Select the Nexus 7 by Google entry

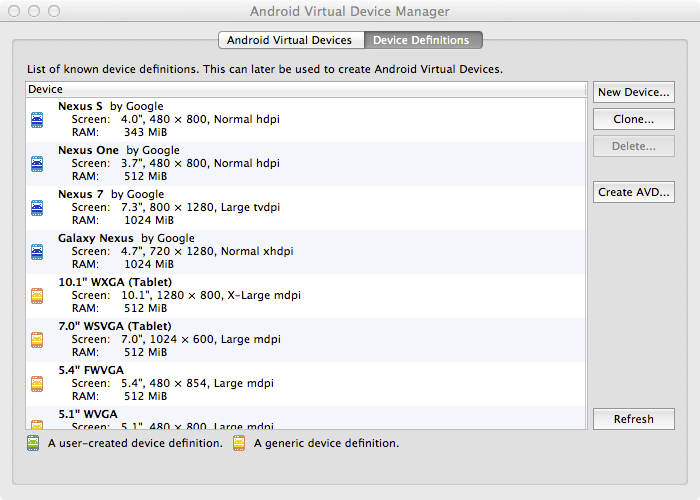pyautogui.click(x=306, y=208)
